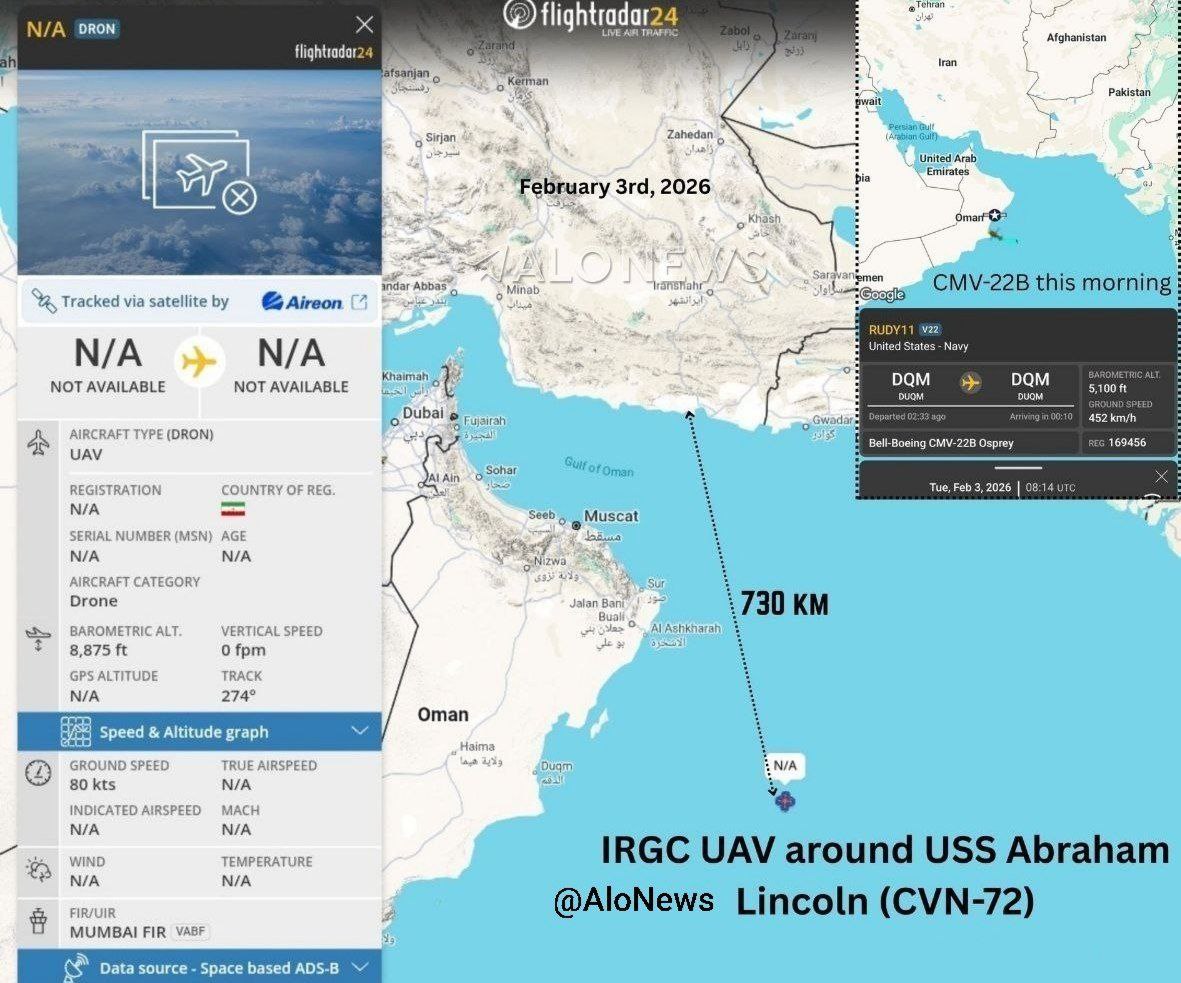Click the FIR/UIR control tower icon

[39, 921]
